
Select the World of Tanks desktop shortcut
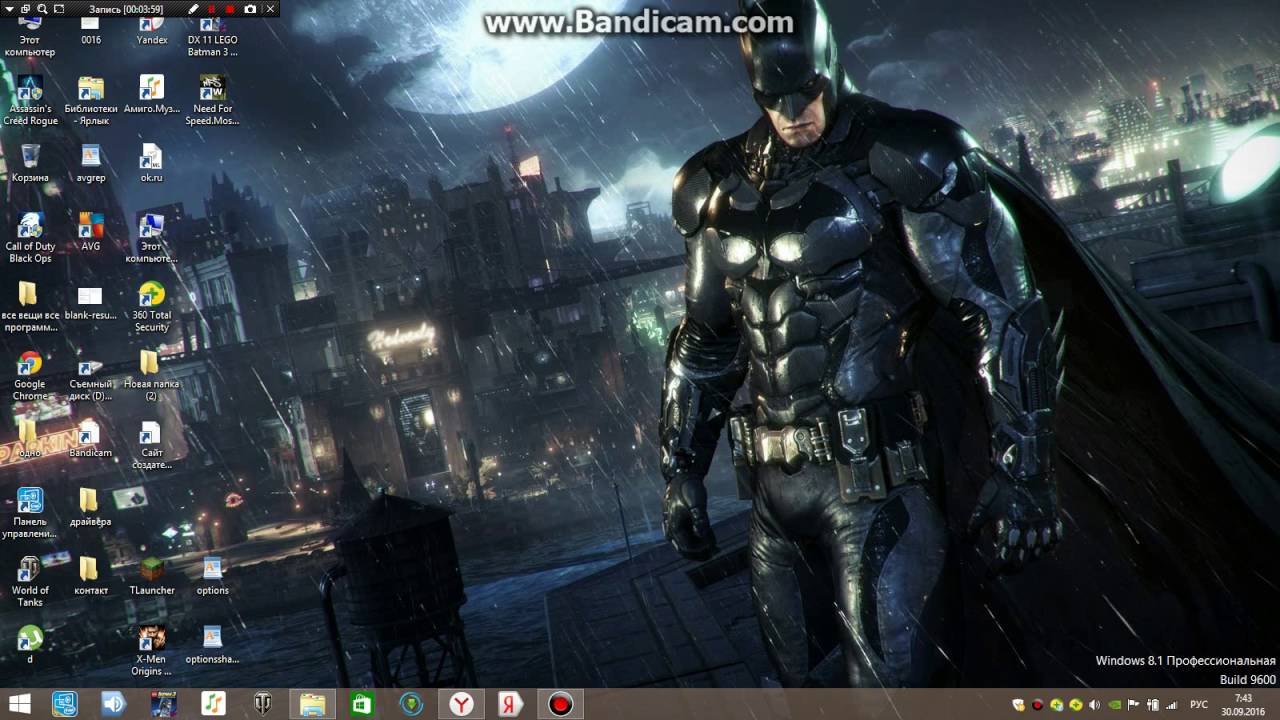(30, 581)
